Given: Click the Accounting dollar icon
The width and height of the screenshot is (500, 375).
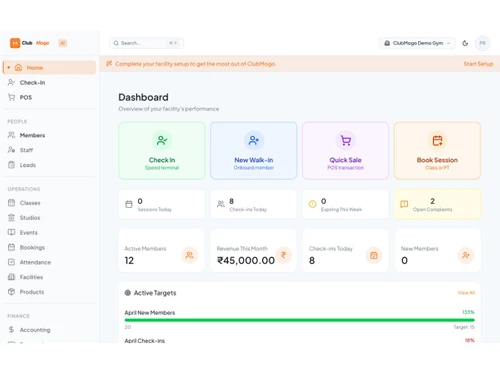Looking at the screenshot, I should pyautogui.click(x=11, y=330).
